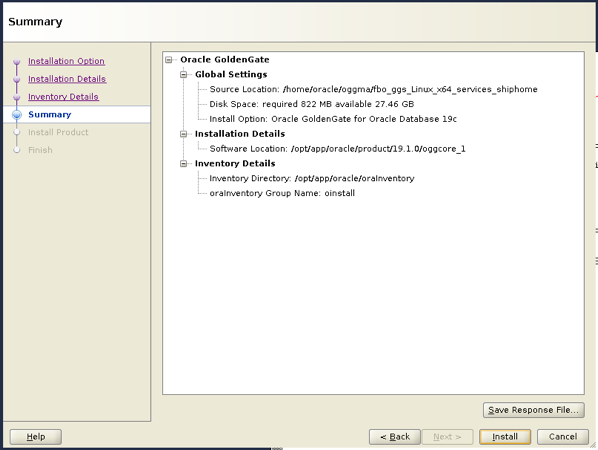Select the Source Location row

tap(373, 89)
